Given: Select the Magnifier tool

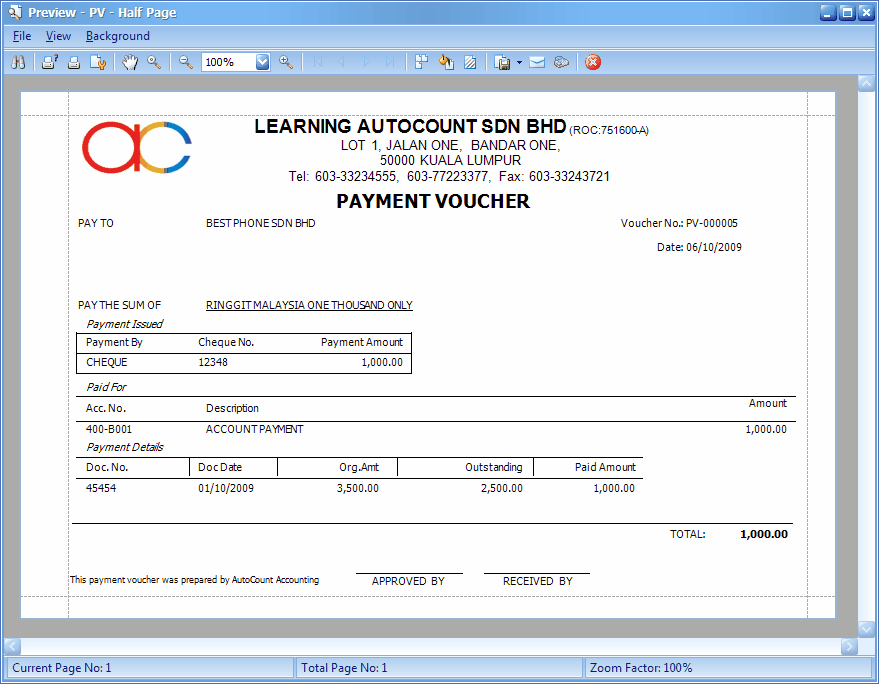Looking at the screenshot, I should [154, 62].
